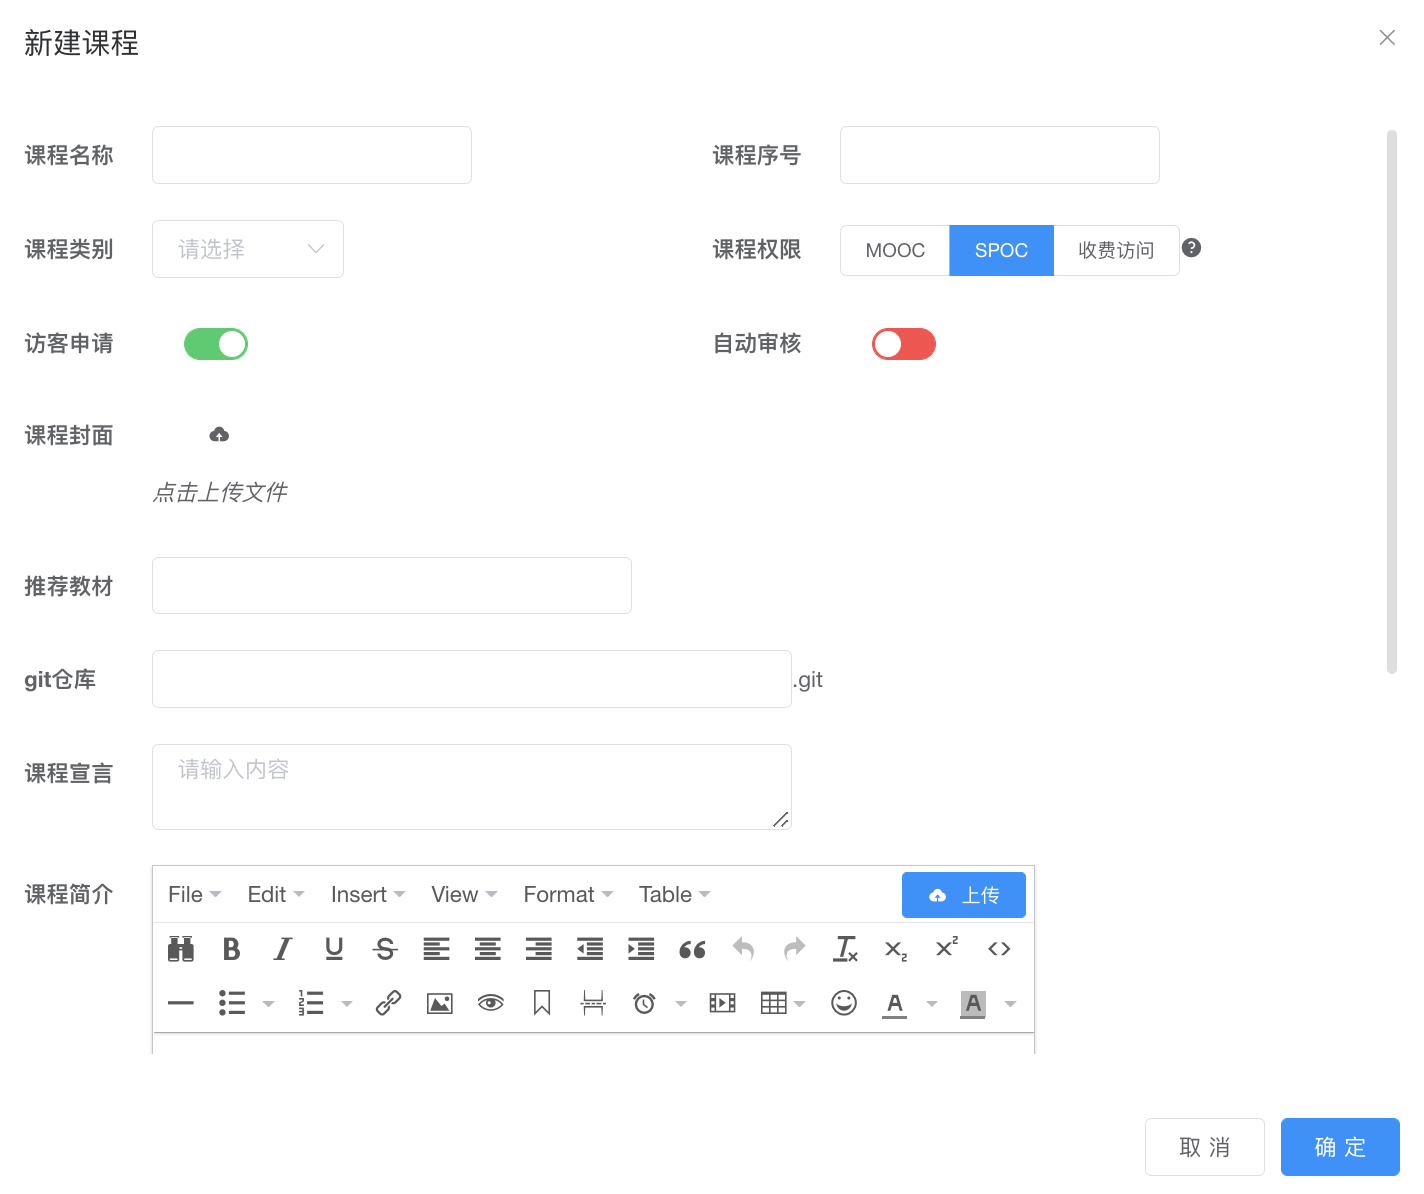This screenshot has width=1424, height=1194.
Task: Open the Insert menu
Action: click(x=367, y=895)
